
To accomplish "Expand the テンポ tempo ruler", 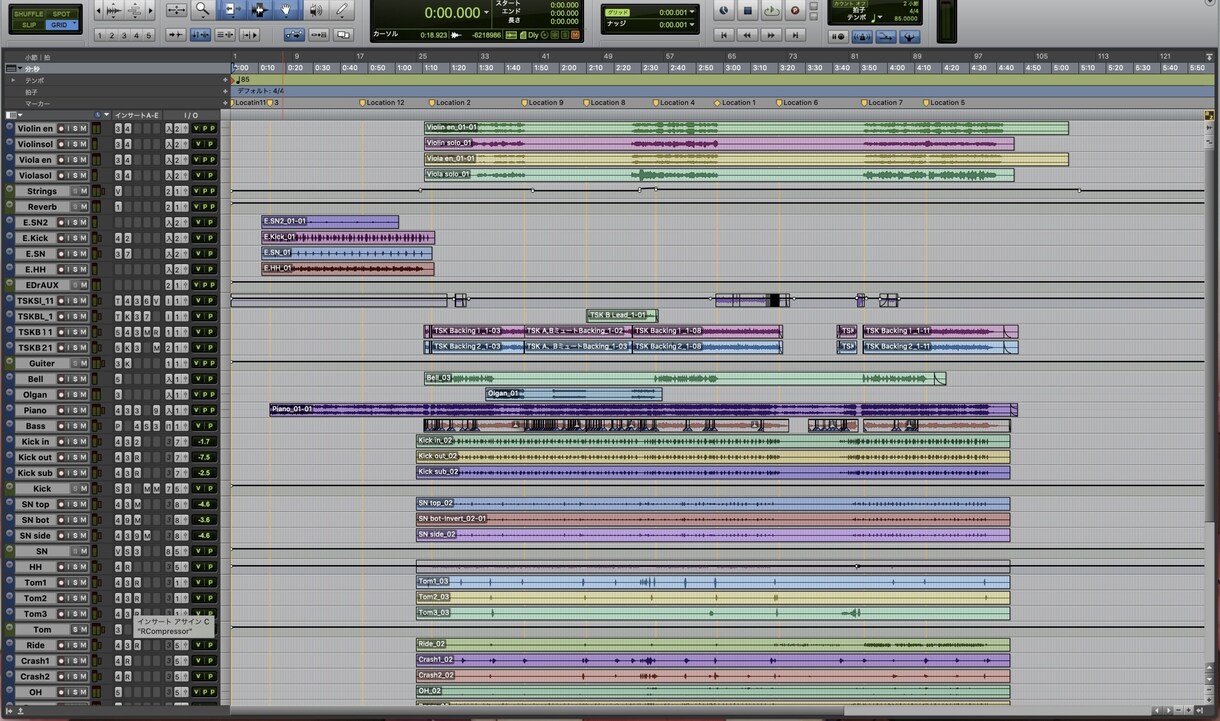I will click(12, 80).
